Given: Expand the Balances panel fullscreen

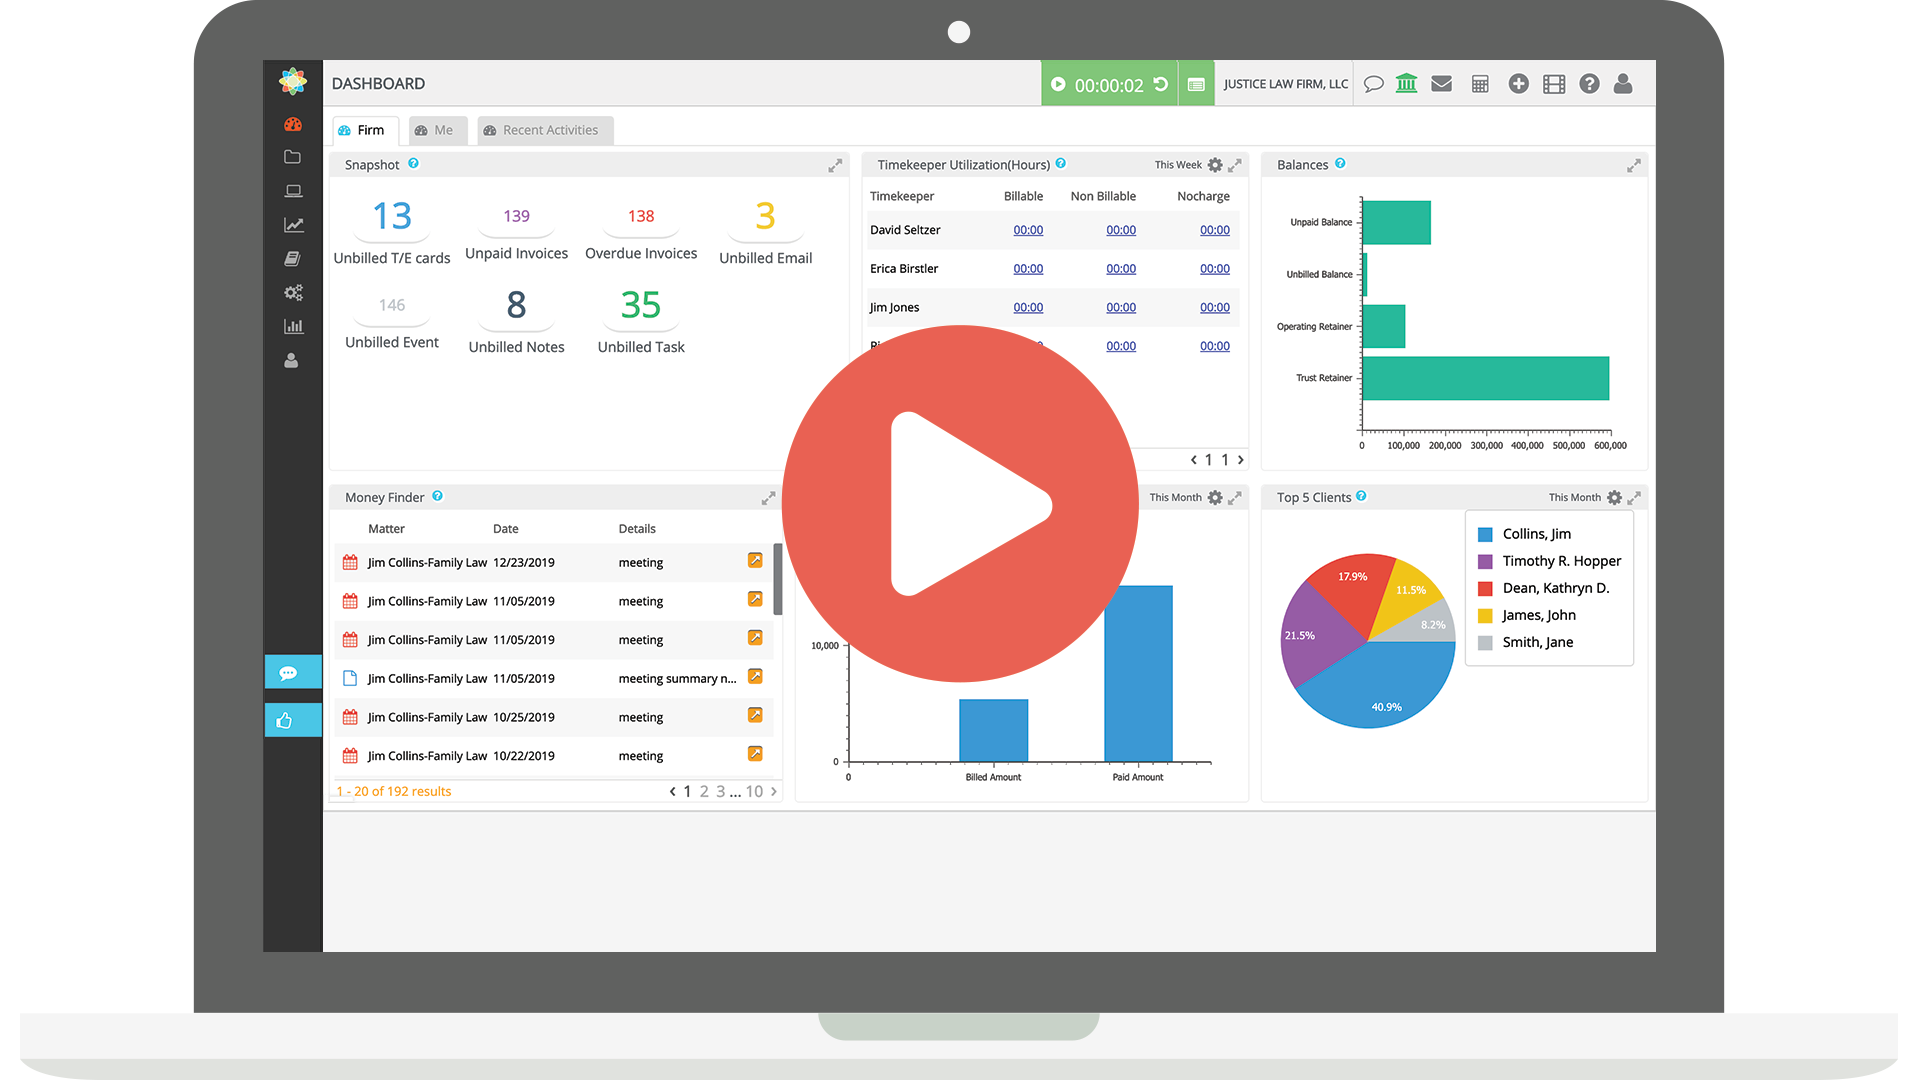Looking at the screenshot, I should coord(1635,165).
